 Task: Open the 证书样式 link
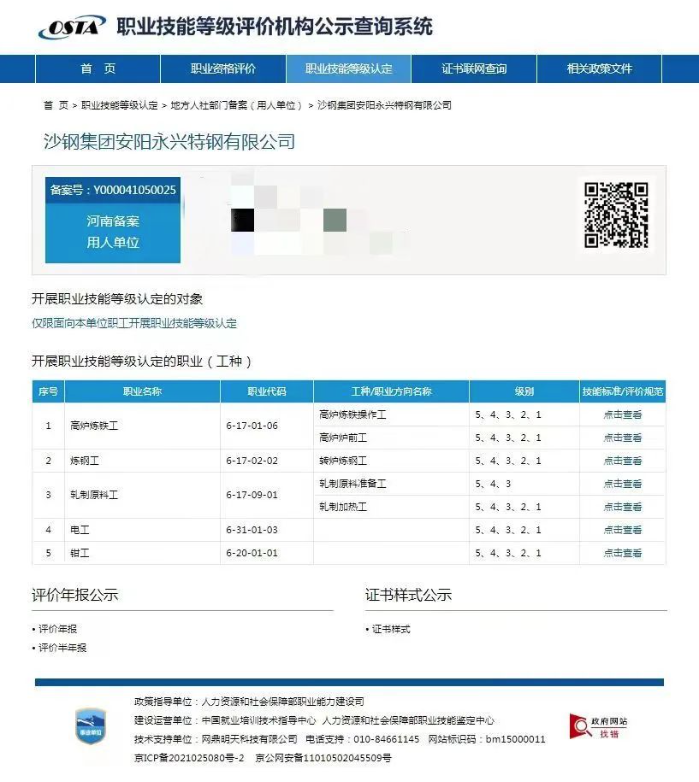pyautogui.click(x=391, y=629)
